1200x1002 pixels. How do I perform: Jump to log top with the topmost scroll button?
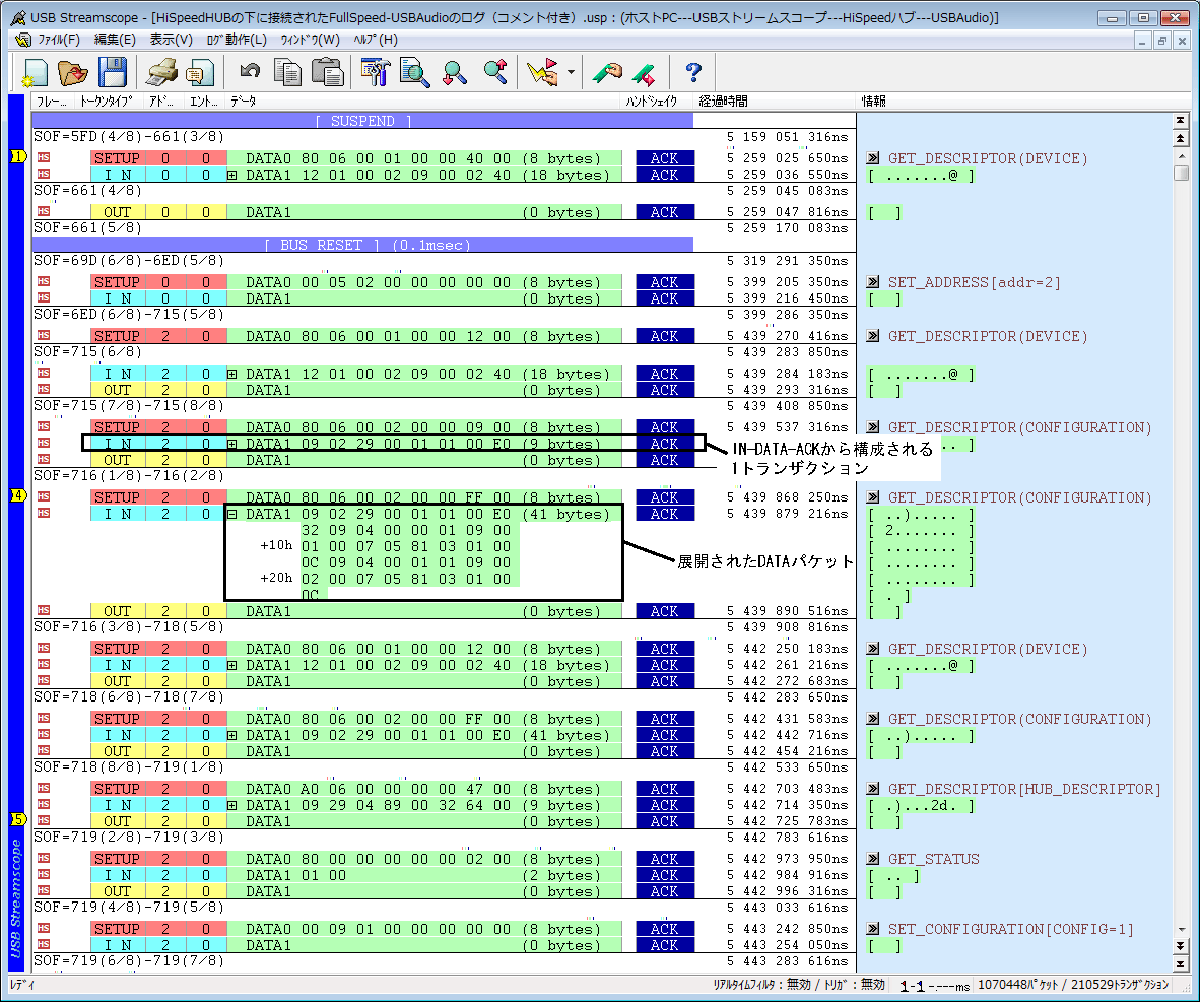click(1181, 120)
